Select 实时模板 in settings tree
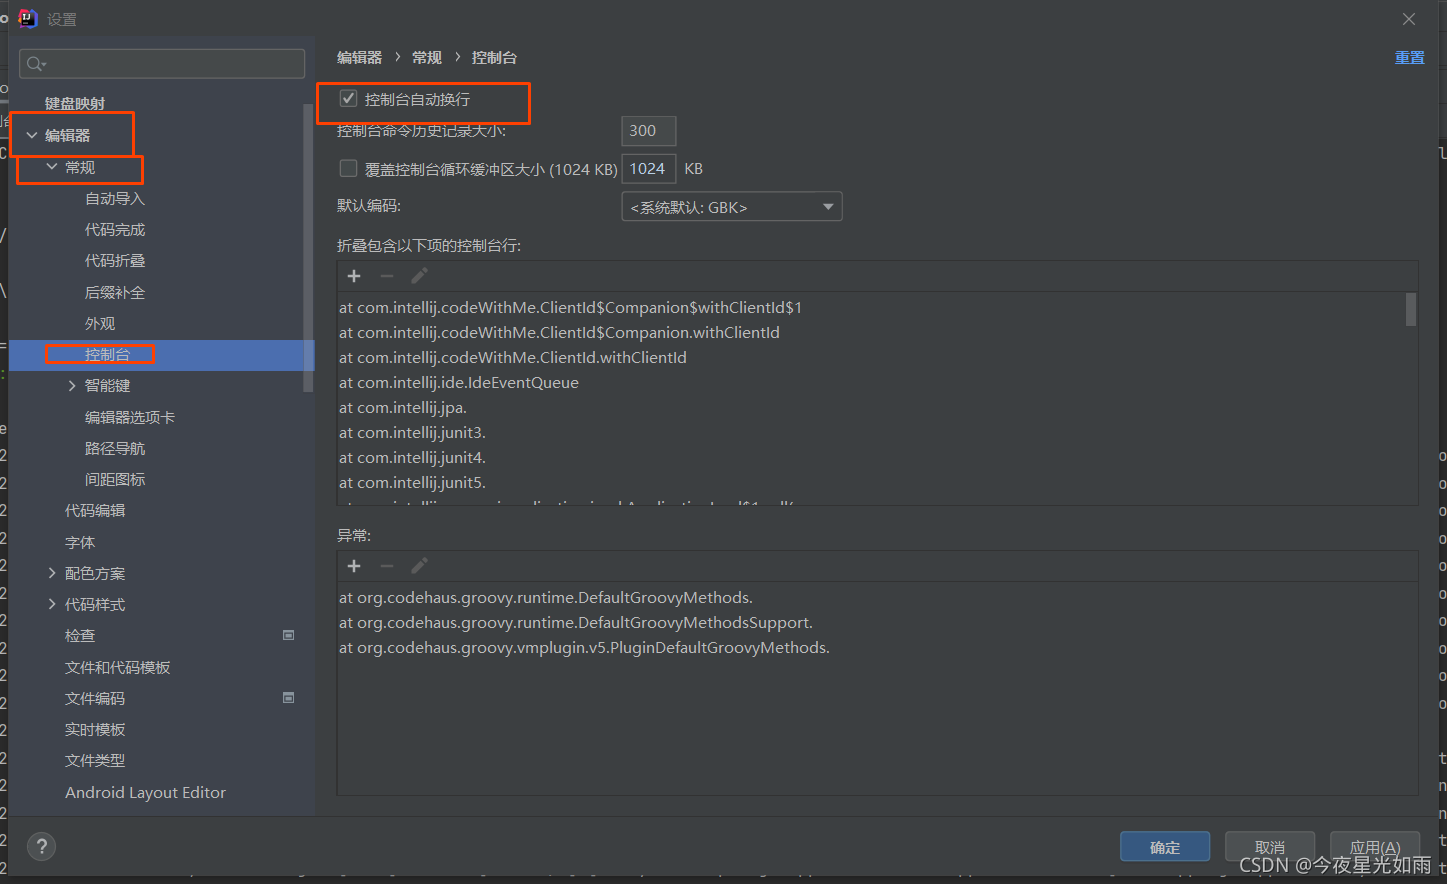This screenshot has width=1447, height=884. (95, 730)
